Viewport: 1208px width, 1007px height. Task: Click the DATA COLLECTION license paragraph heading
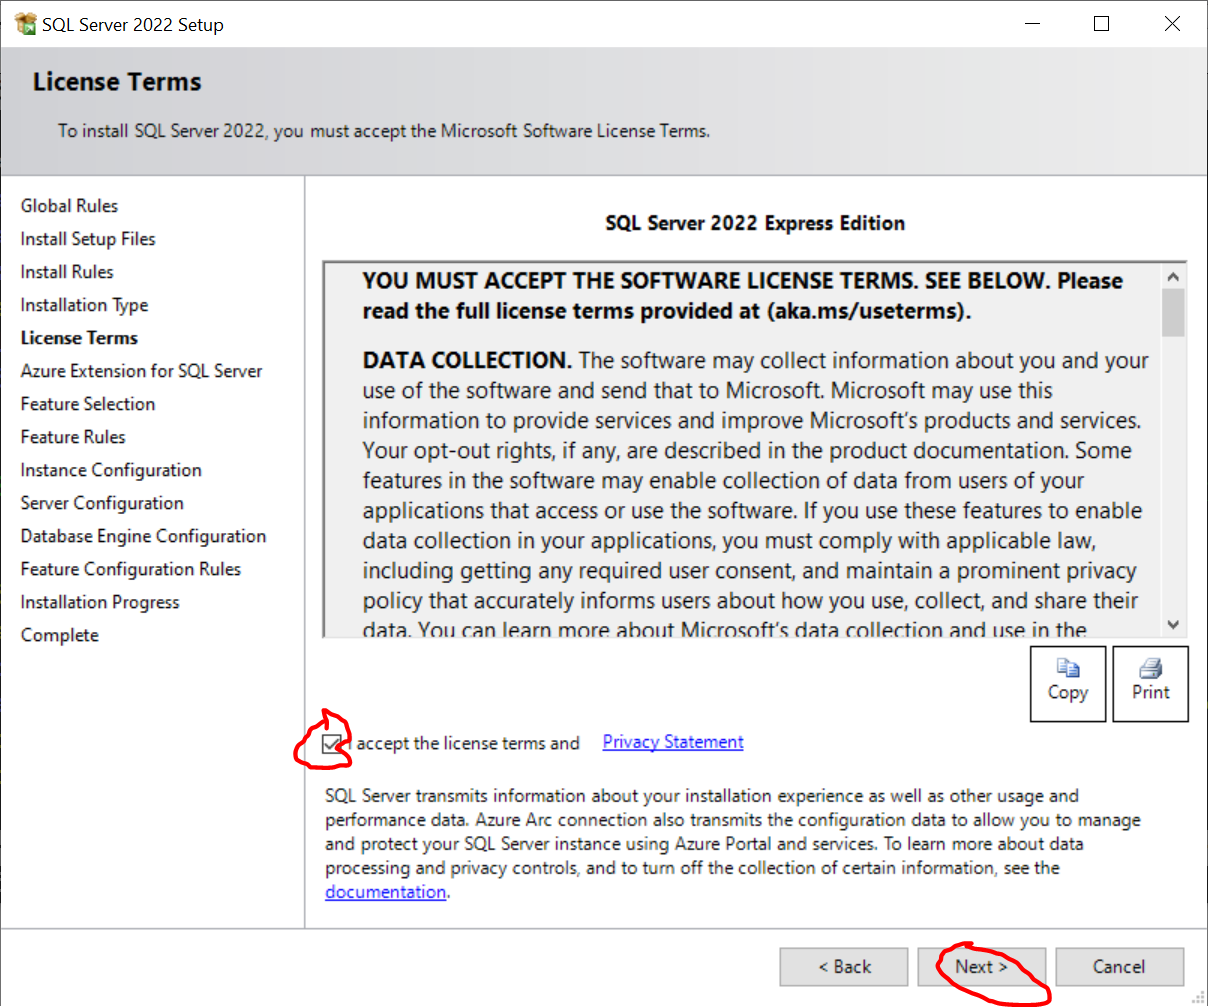point(467,360)
